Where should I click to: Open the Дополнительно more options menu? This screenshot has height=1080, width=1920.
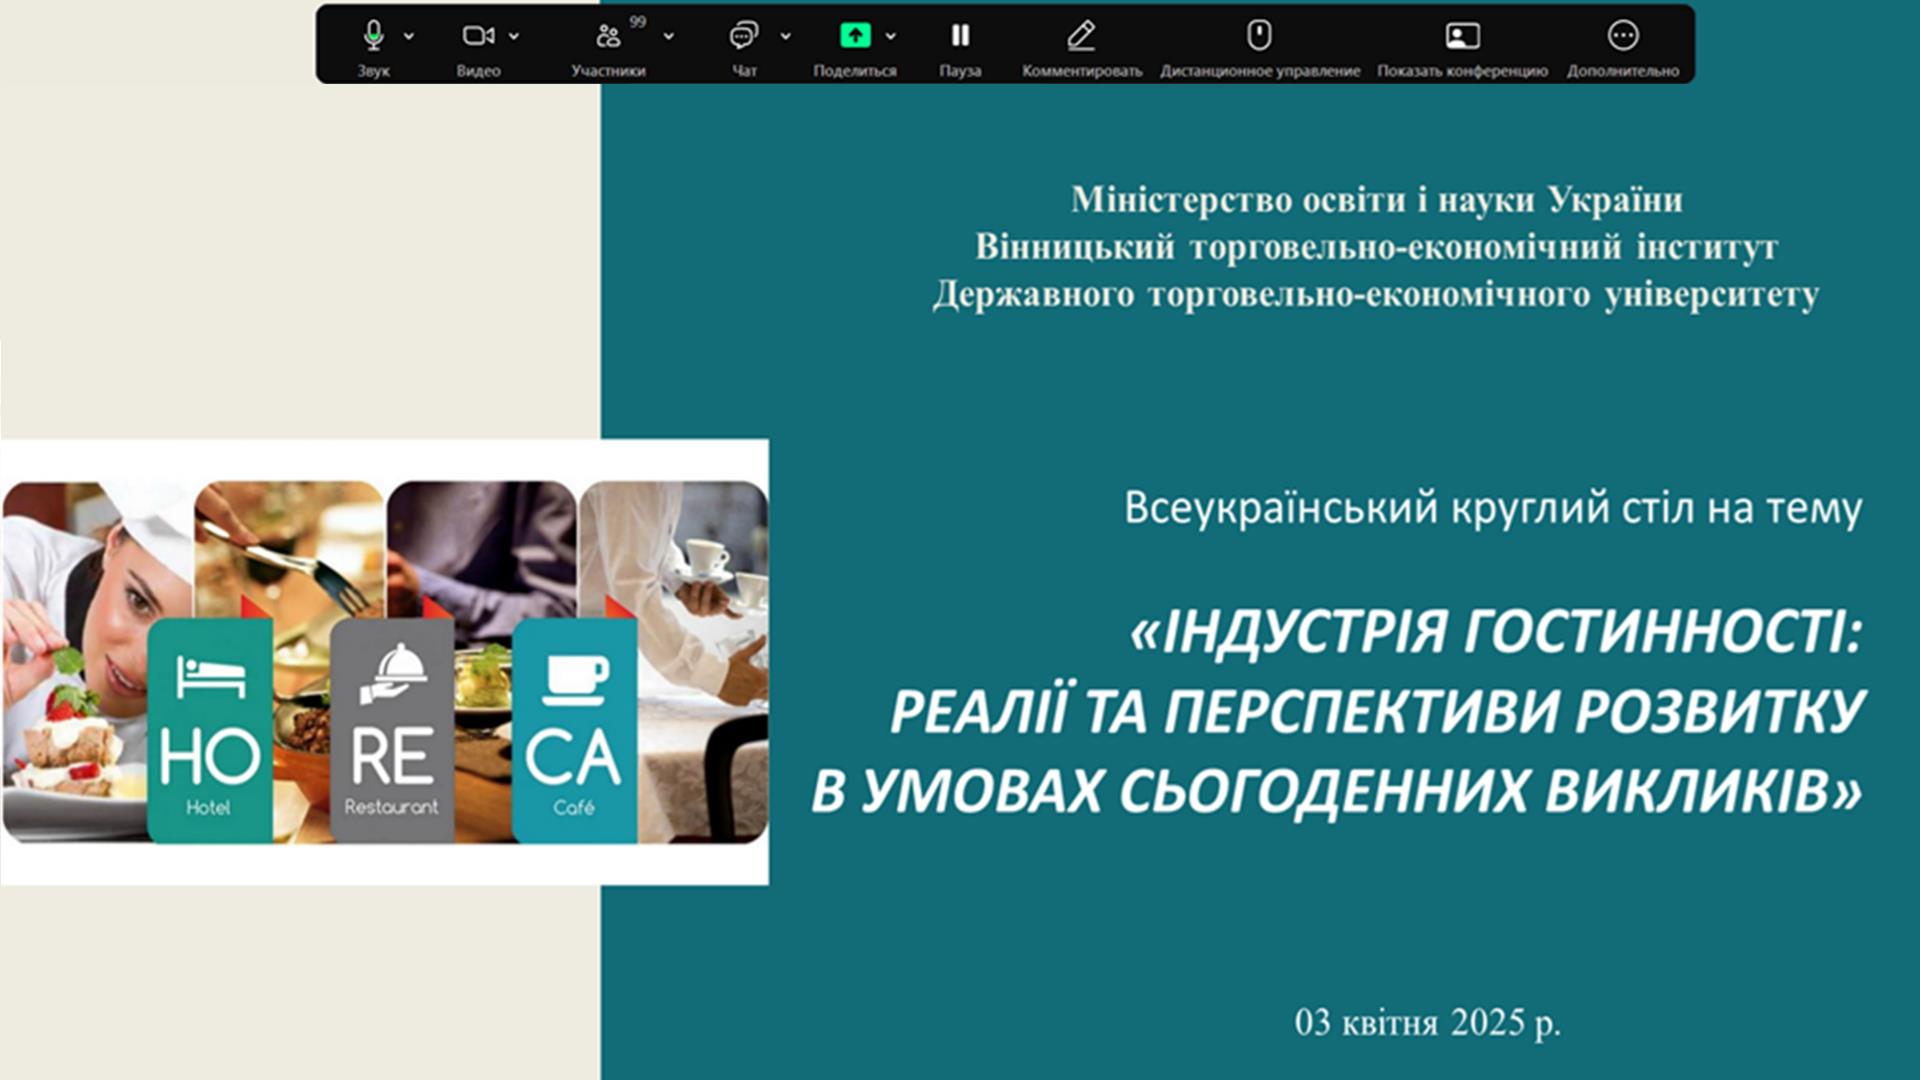point(1622,36)
